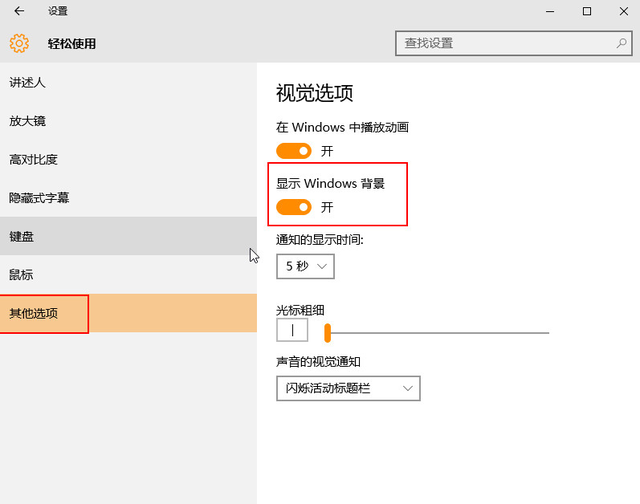This screenshot has width=640, height=504.
Task: Open the 鼠标 settings page
Action: pyautogui.click(x=22, y=274)
